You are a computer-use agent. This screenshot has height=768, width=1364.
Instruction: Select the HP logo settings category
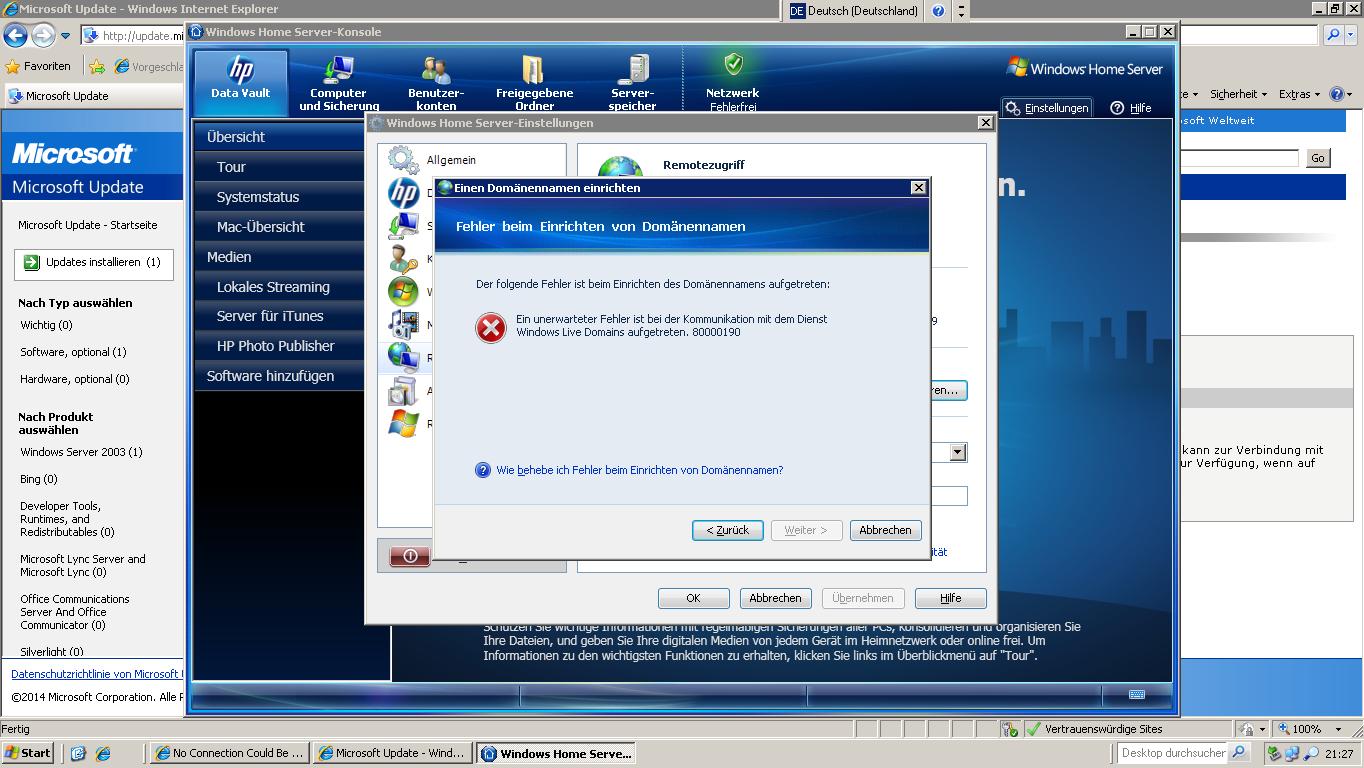pos(403,193)
